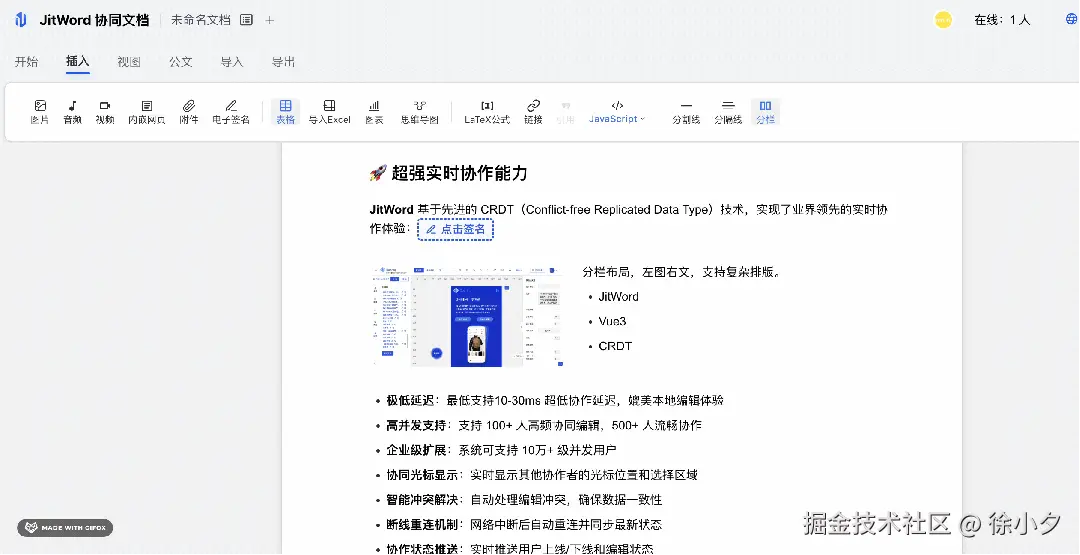Insert a quote with the 引用 tool

click(565, 112)
